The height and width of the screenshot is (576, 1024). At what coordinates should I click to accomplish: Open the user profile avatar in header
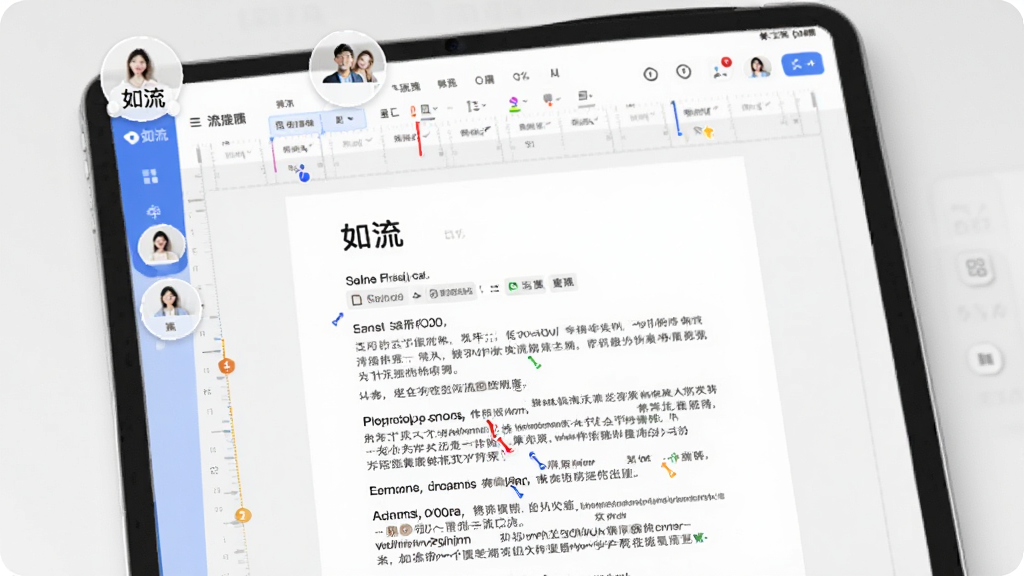(758, 67)
